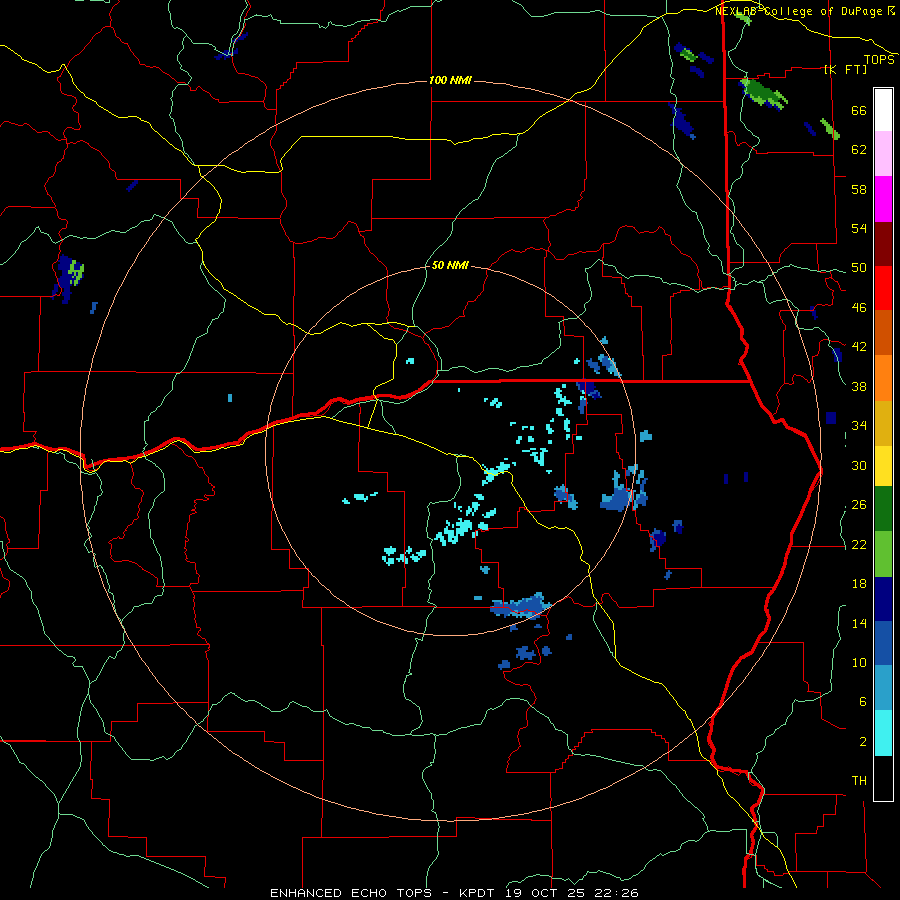
Task: Click the white swatch in the tops legend
Action: click(x=883, y=110)
